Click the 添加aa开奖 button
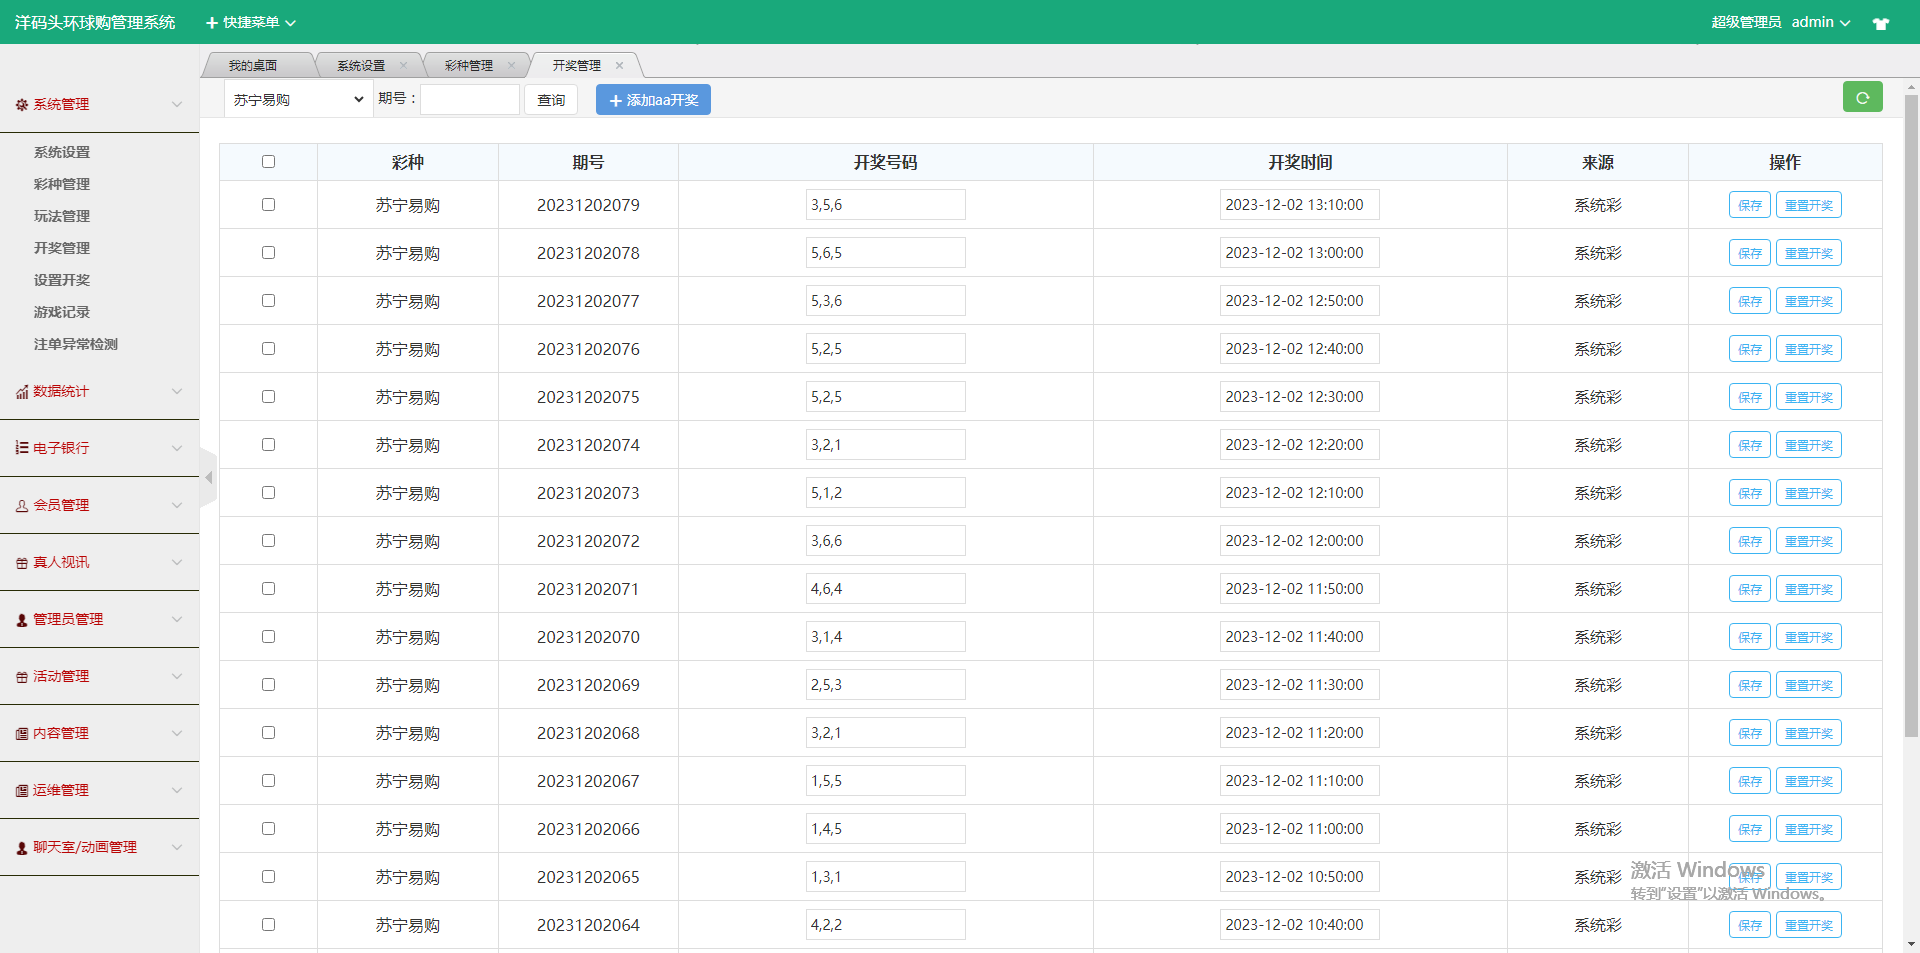 (653, 100)
